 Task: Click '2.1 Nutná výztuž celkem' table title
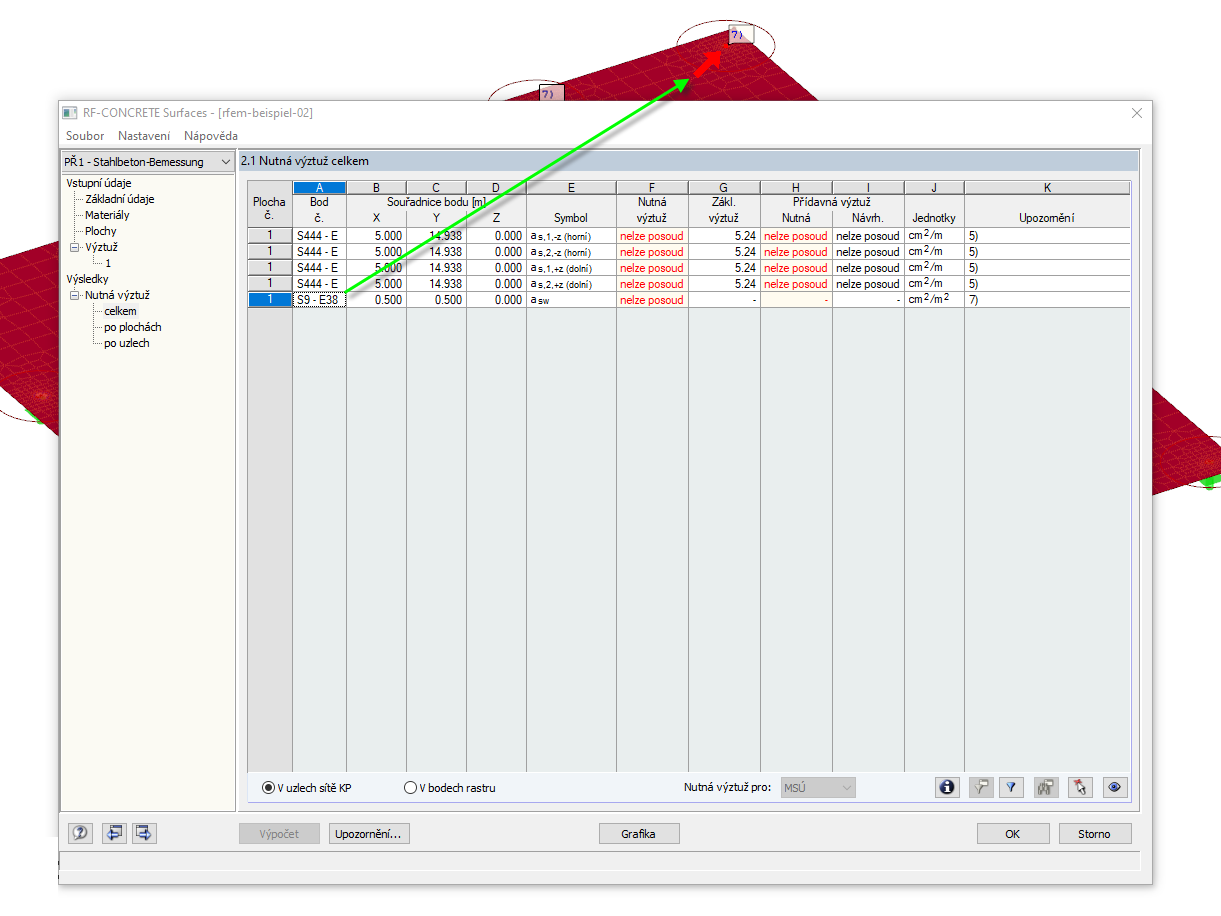(x=305, y=161)
